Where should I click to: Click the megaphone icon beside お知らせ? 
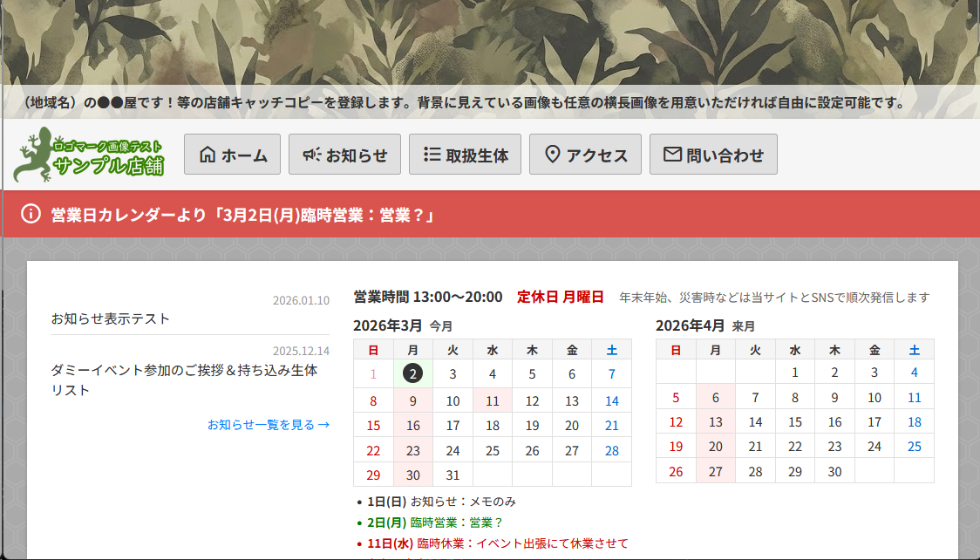coord(311,154)
